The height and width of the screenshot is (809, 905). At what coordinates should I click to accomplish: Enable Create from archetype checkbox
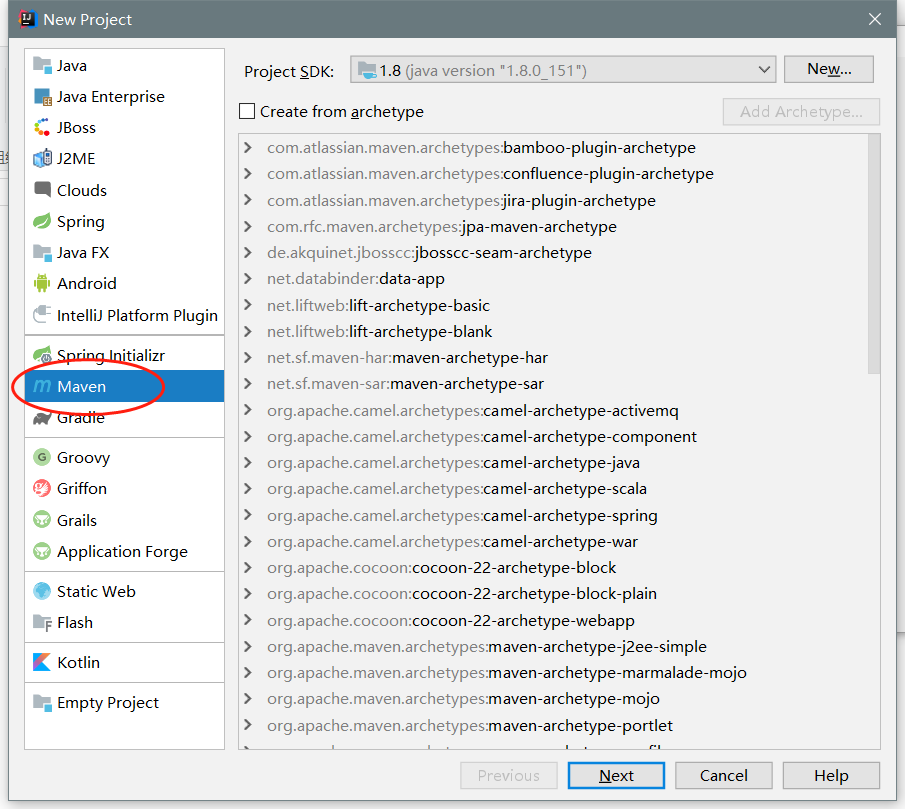click(x=248, y=112)
